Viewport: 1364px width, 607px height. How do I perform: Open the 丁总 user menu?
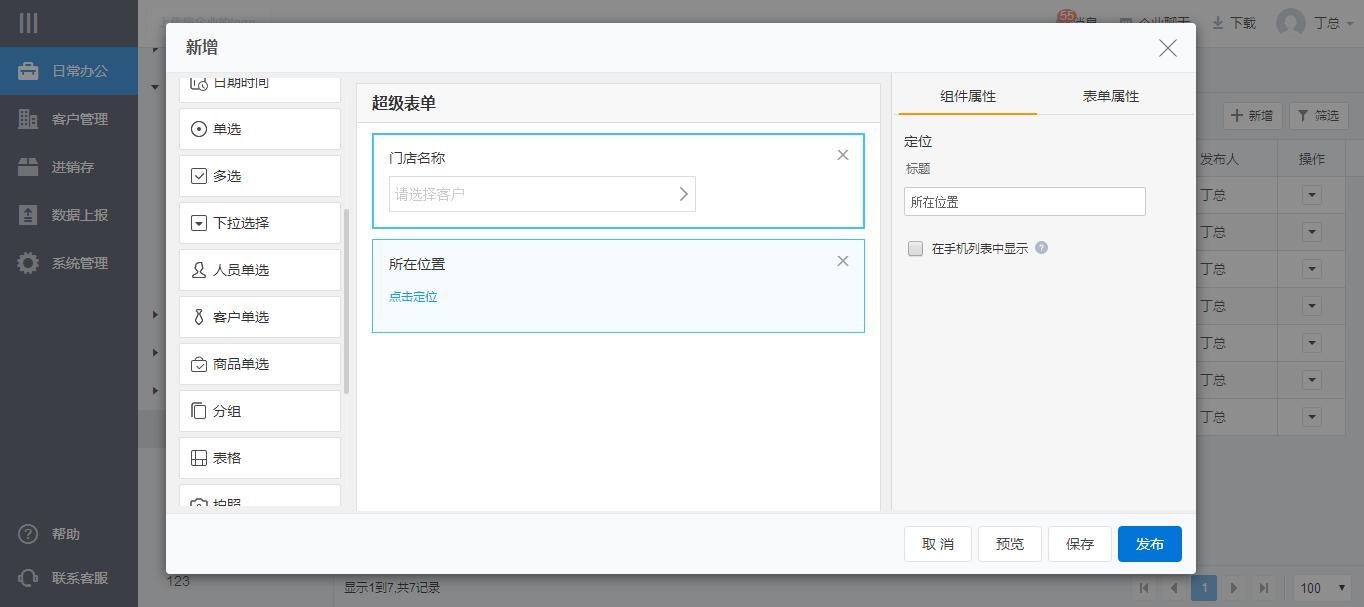click(1315, 23)
